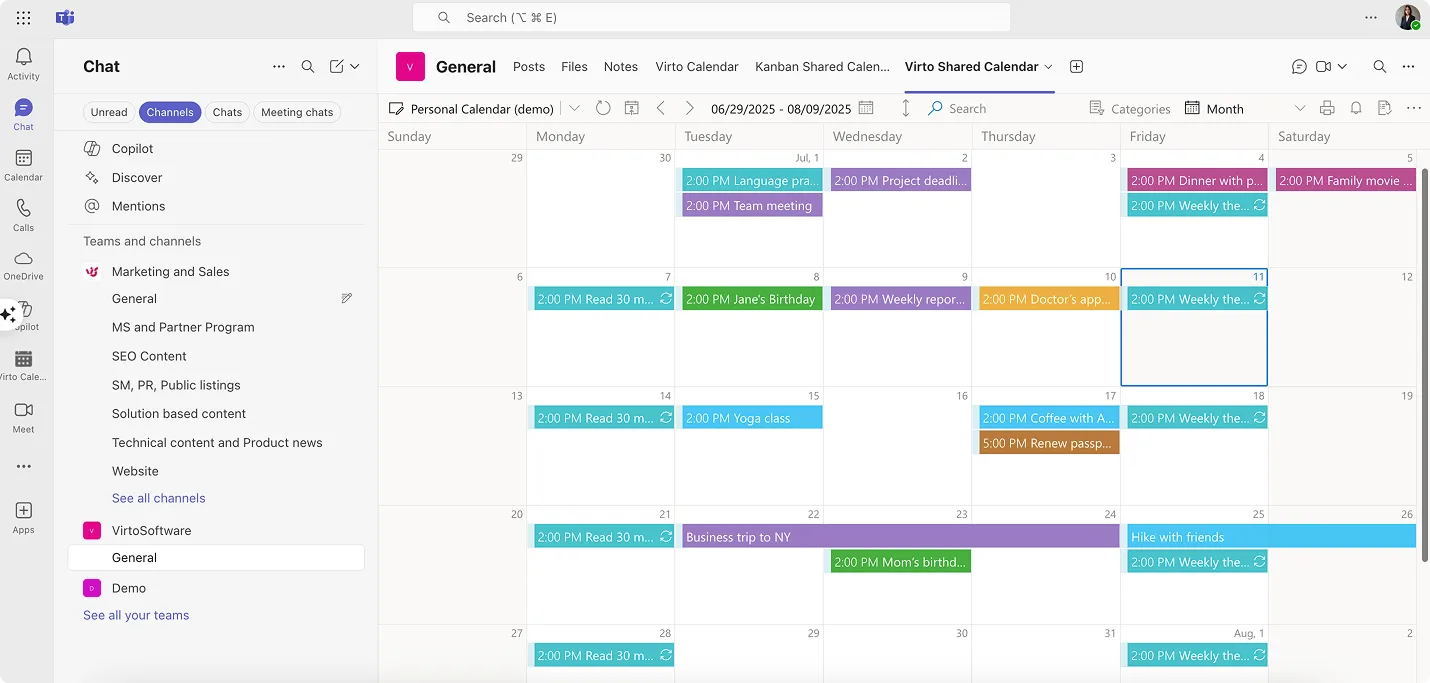Viewport: 1430px width, 683px height.
Task: Toggle the Unread filter
Action: tap(109, 112)
